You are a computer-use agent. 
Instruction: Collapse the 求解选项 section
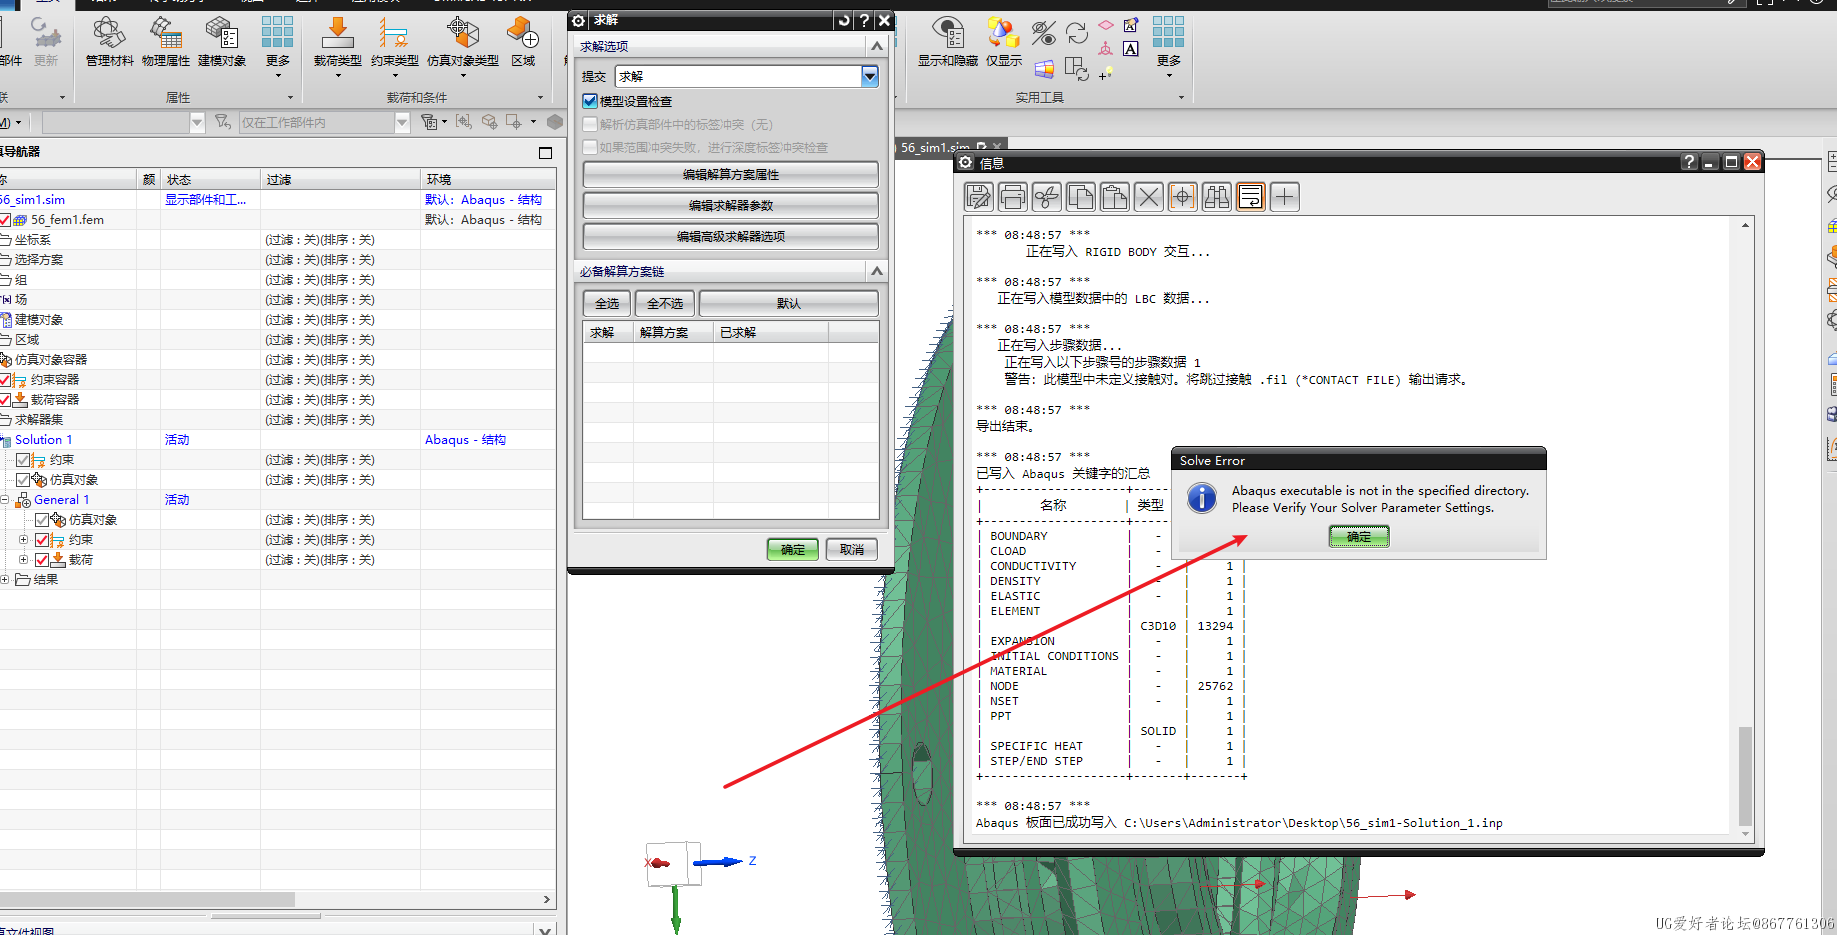tap(877, 46)
